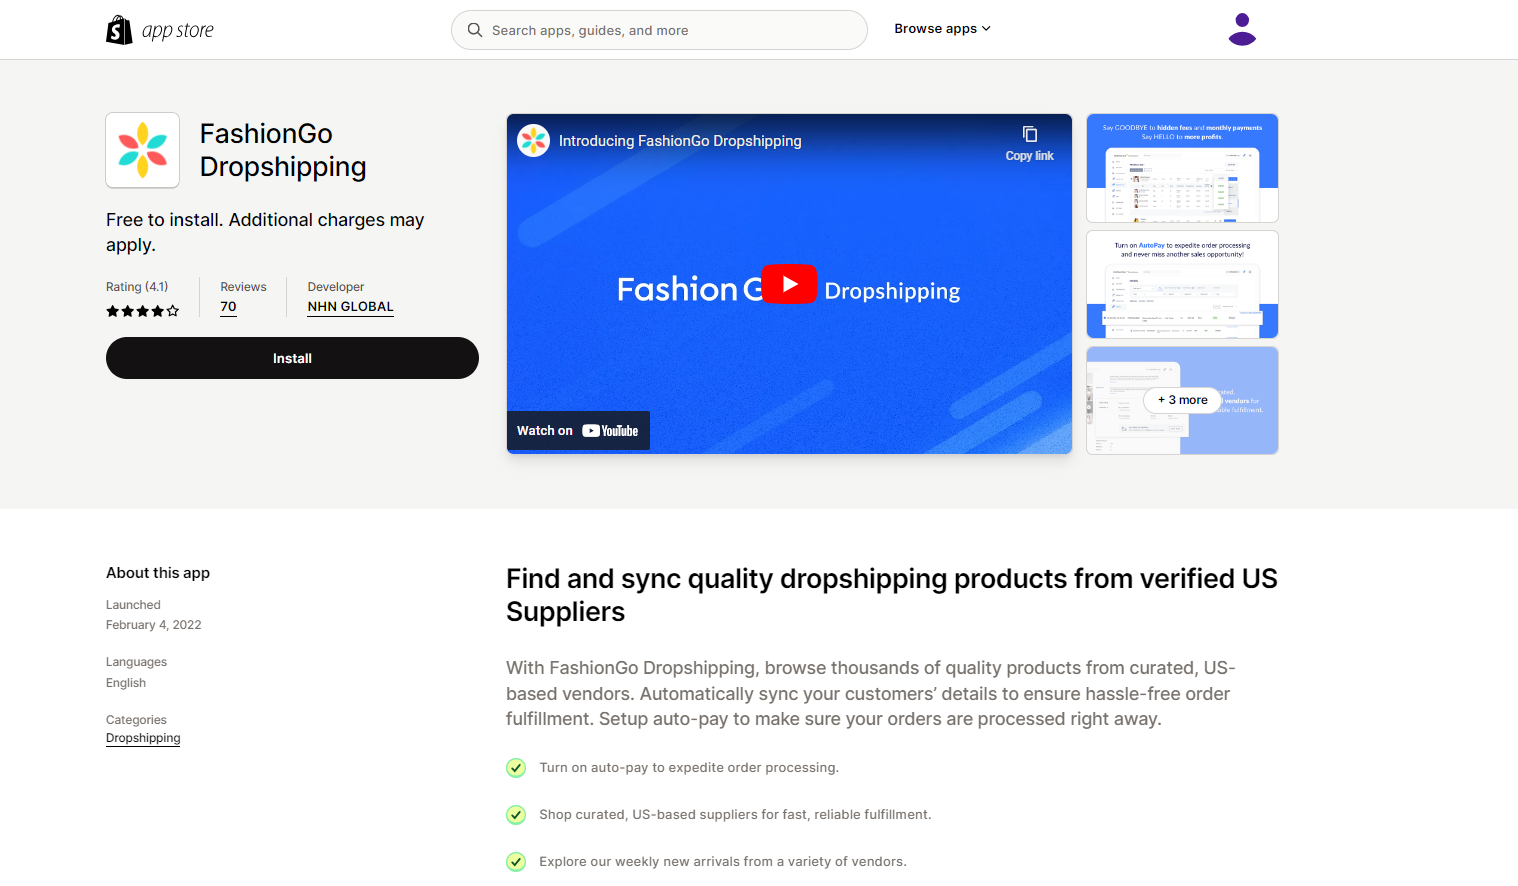Expand the Browse apps dropdown
This screenshot has height=886, width=1518.
[x=942, y=29]
